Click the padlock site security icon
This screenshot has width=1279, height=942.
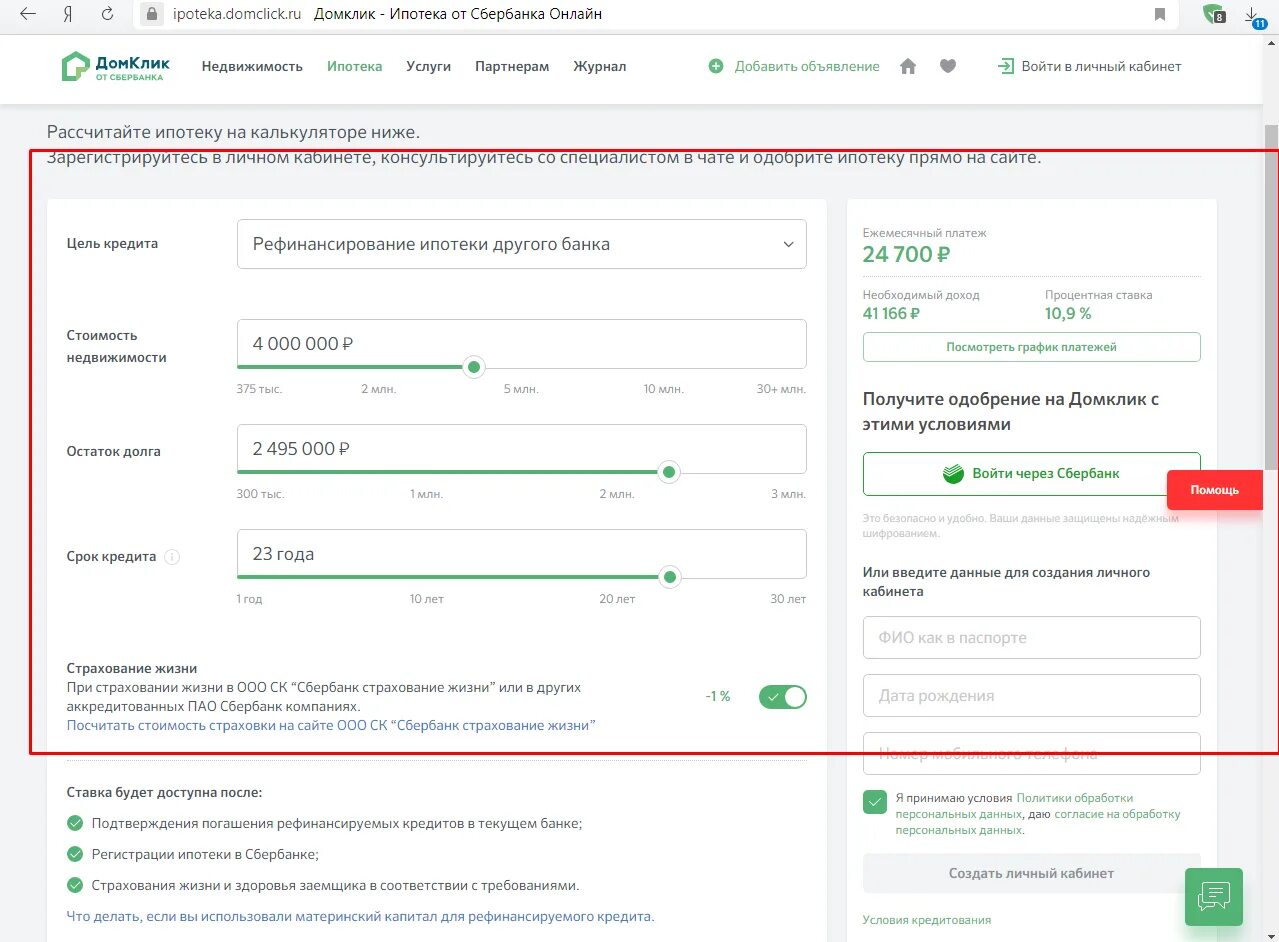point(152,14)
